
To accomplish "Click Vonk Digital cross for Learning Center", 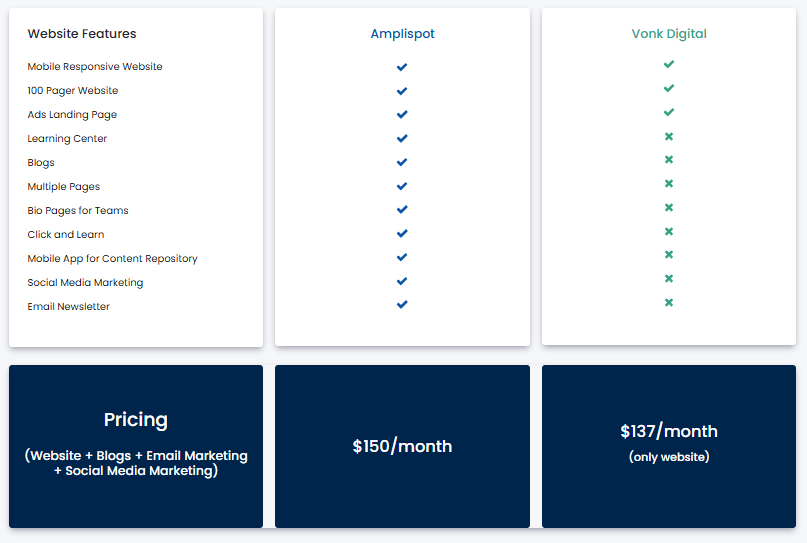I will pyautogui.click(x=669, y=136).
